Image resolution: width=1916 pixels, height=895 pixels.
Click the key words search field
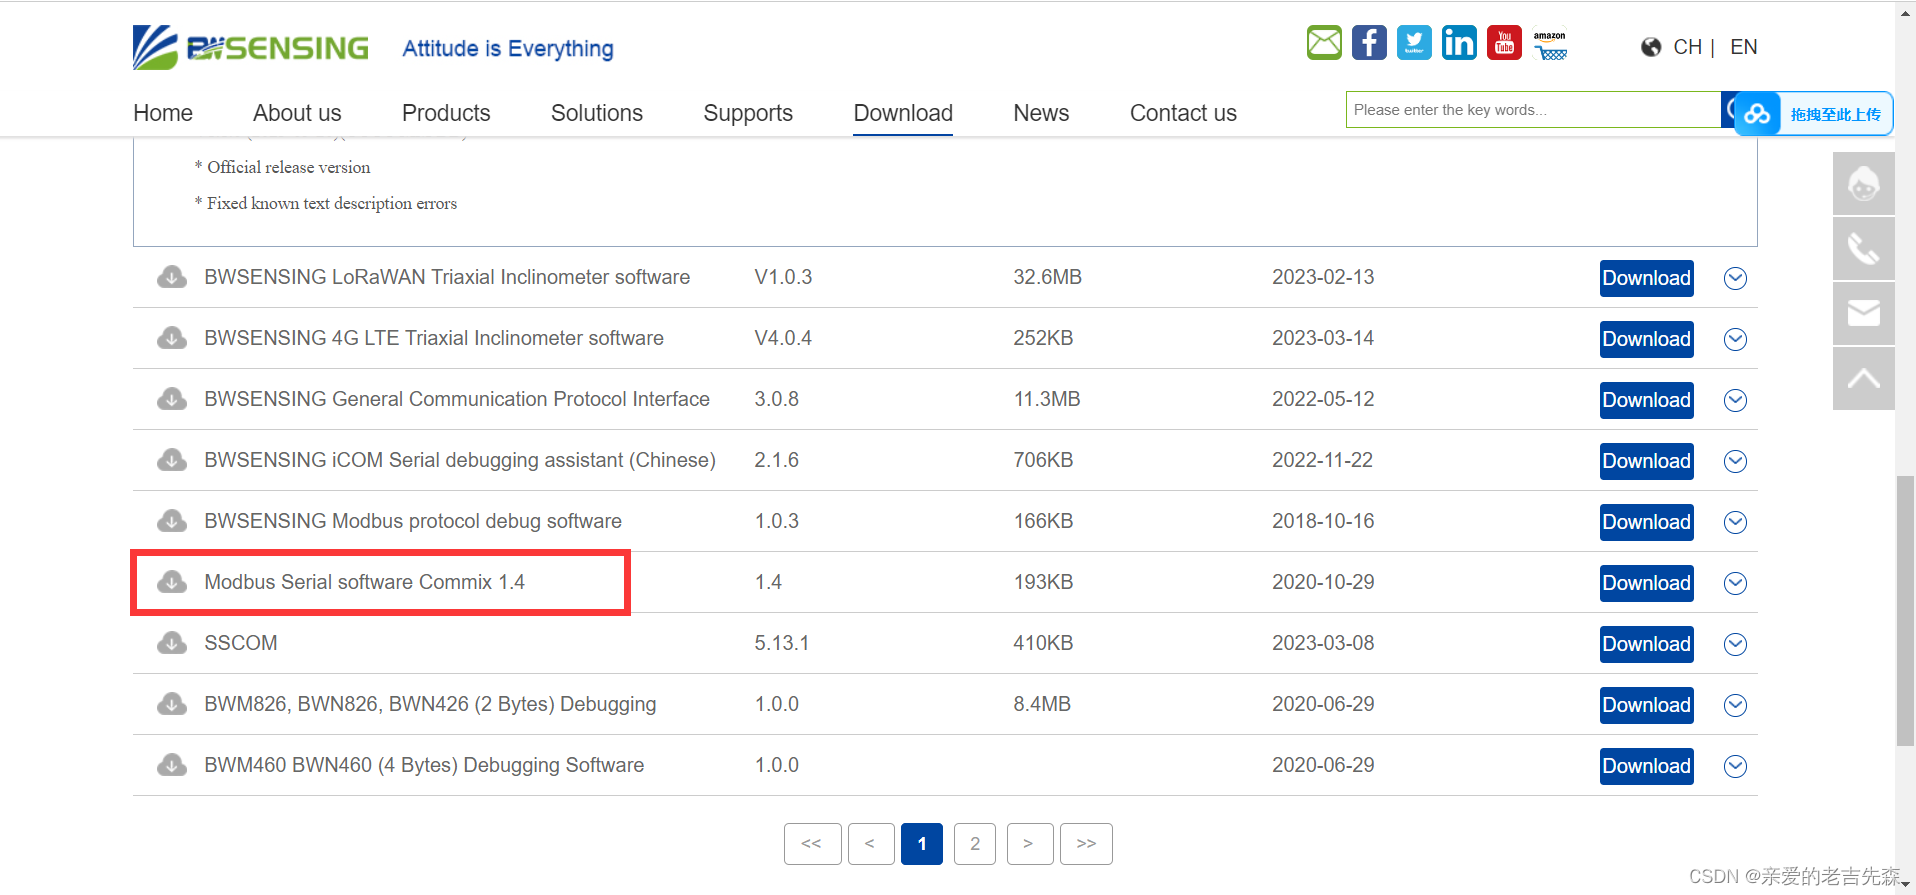(x=1533, y=110)
